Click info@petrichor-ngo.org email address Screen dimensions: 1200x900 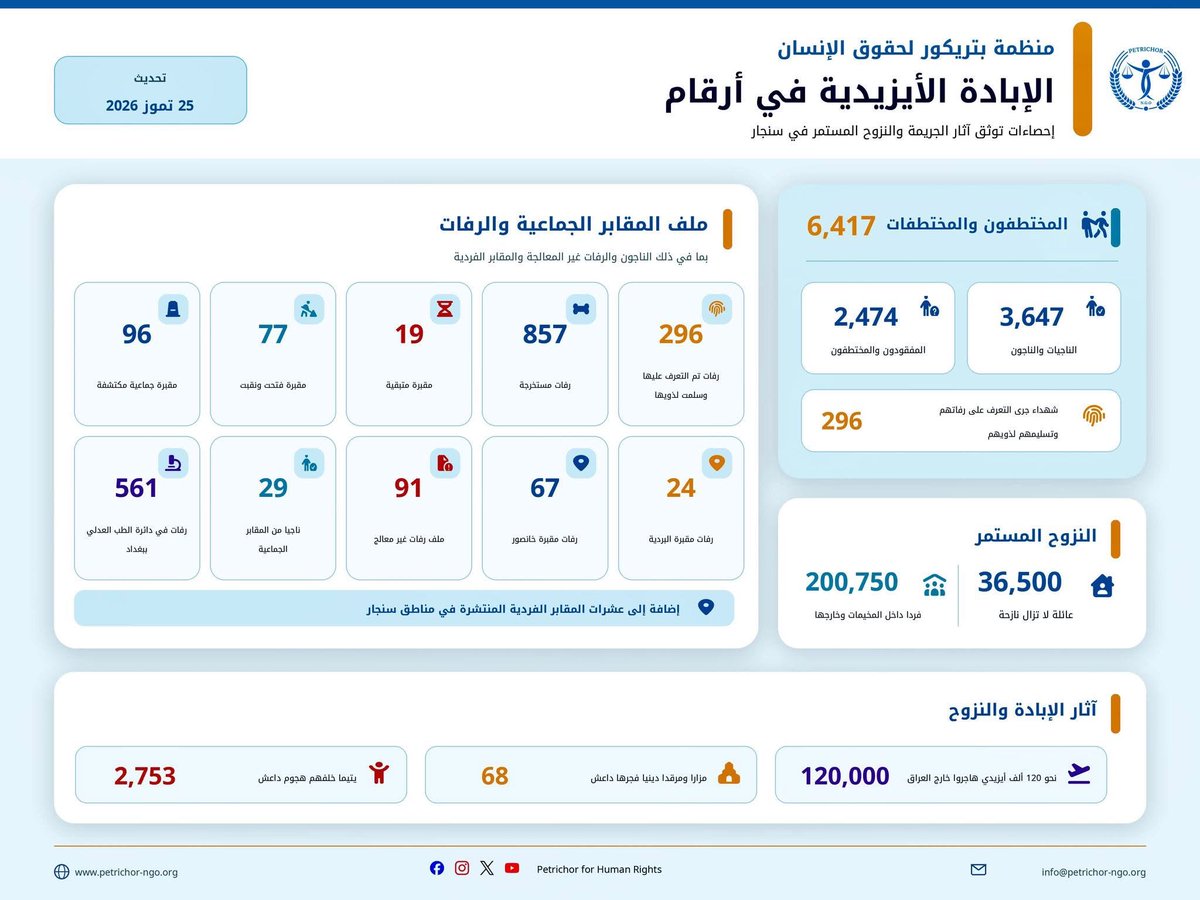click(1093, 872)
